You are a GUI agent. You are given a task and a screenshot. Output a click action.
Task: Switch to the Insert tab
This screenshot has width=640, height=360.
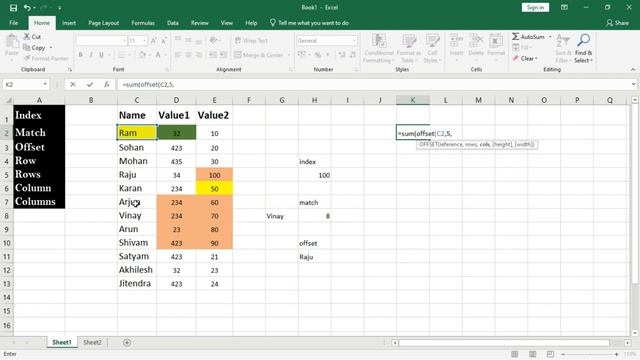point(69,23)
